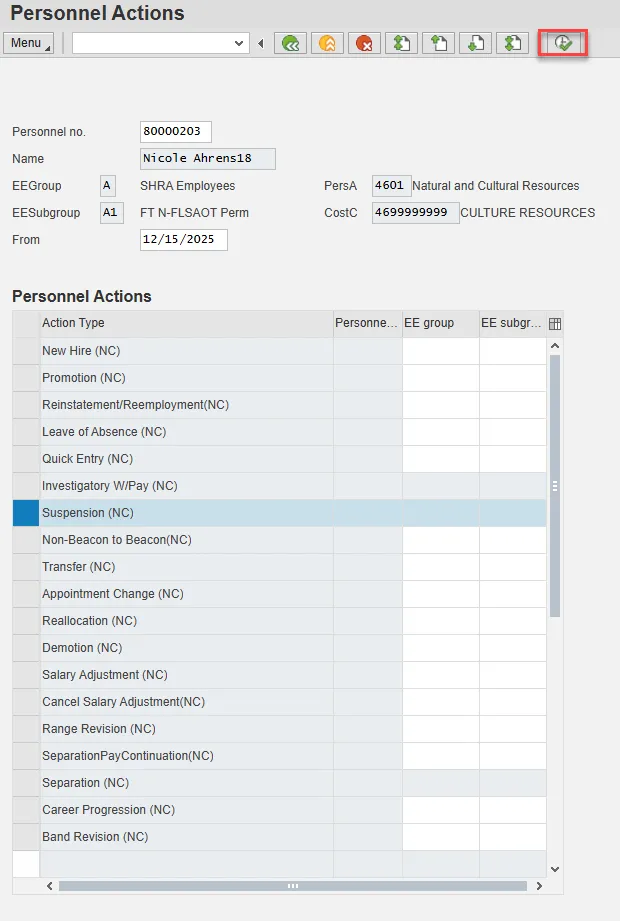
Task: Click the Next page toolbar icon
Action: [475, 43]
